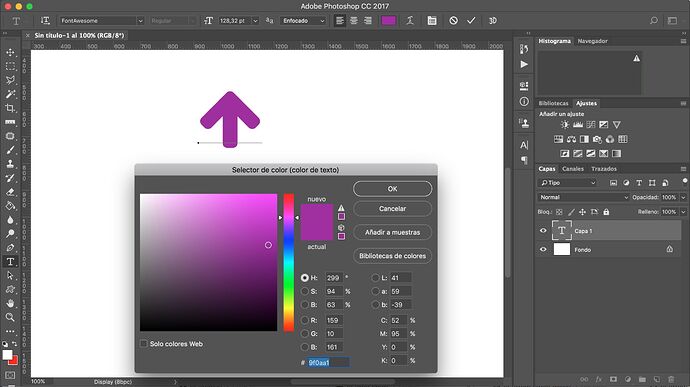Image resolution: width=690 pixels, height=387 pixels.
Task: Open the warp text options
Action: [410, 21]
